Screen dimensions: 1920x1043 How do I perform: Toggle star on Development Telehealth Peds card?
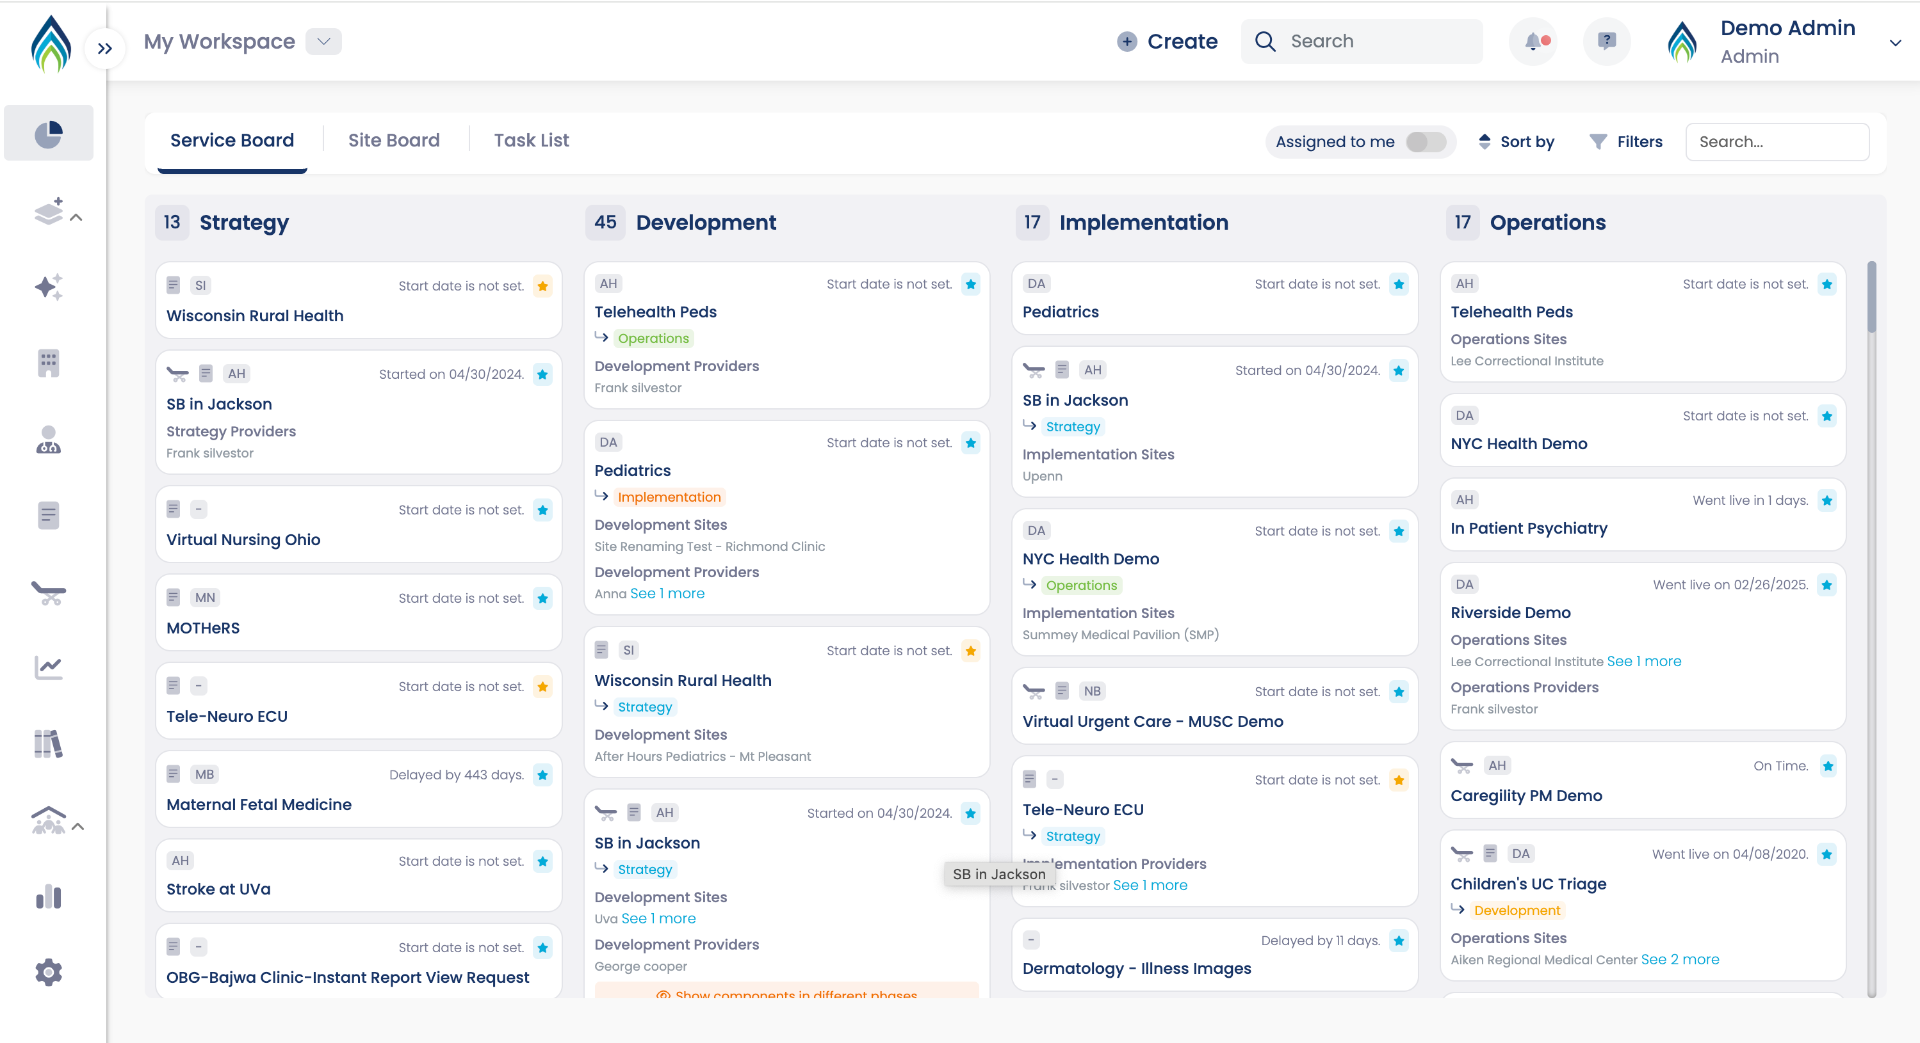[971, 284]
